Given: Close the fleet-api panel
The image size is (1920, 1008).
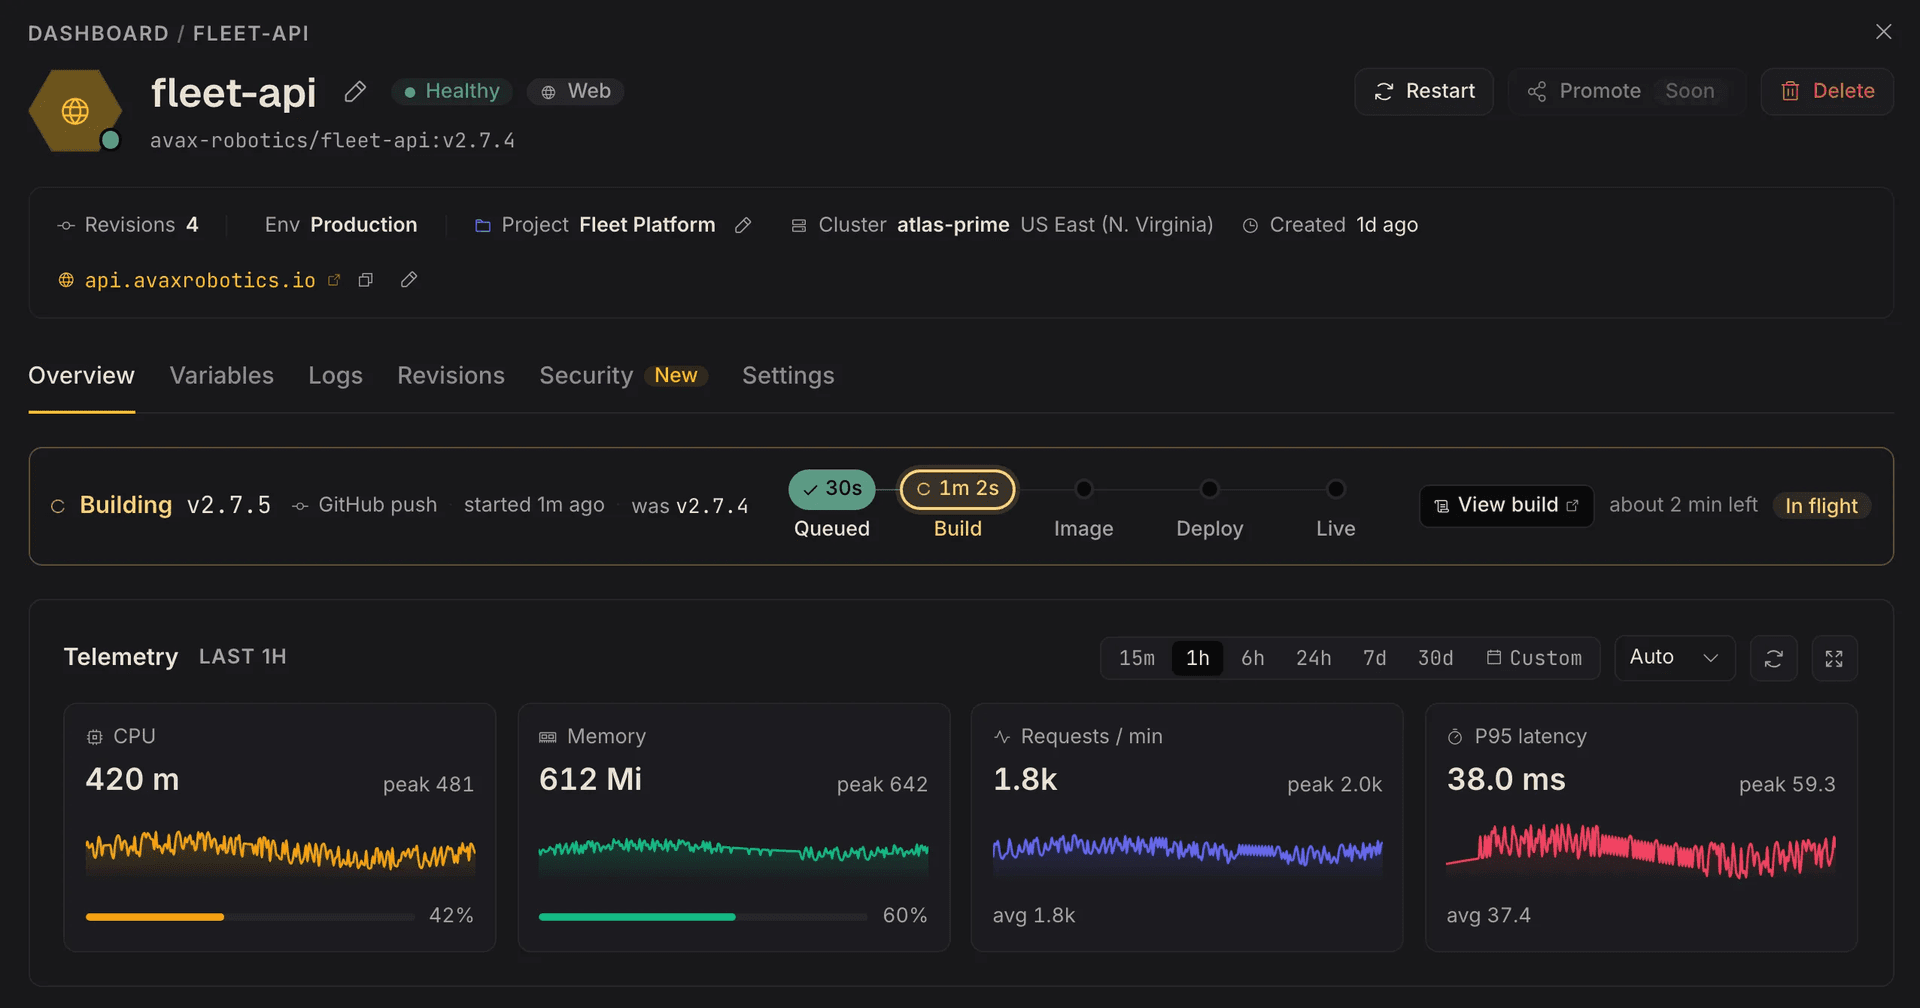Looking at the screenshot, I should [1884, 32].
